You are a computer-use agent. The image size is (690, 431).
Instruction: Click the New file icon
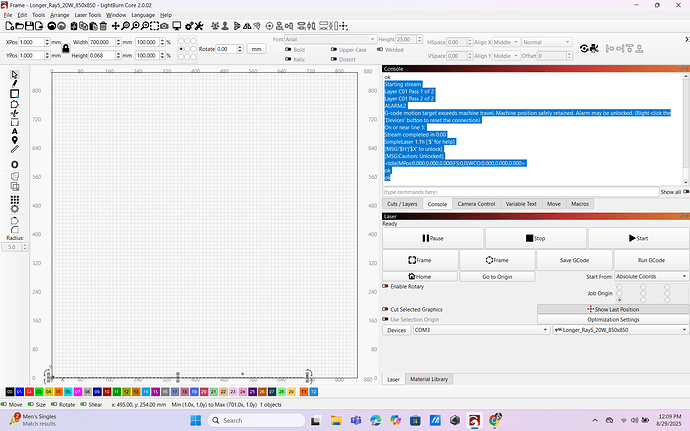coord(9,26)
